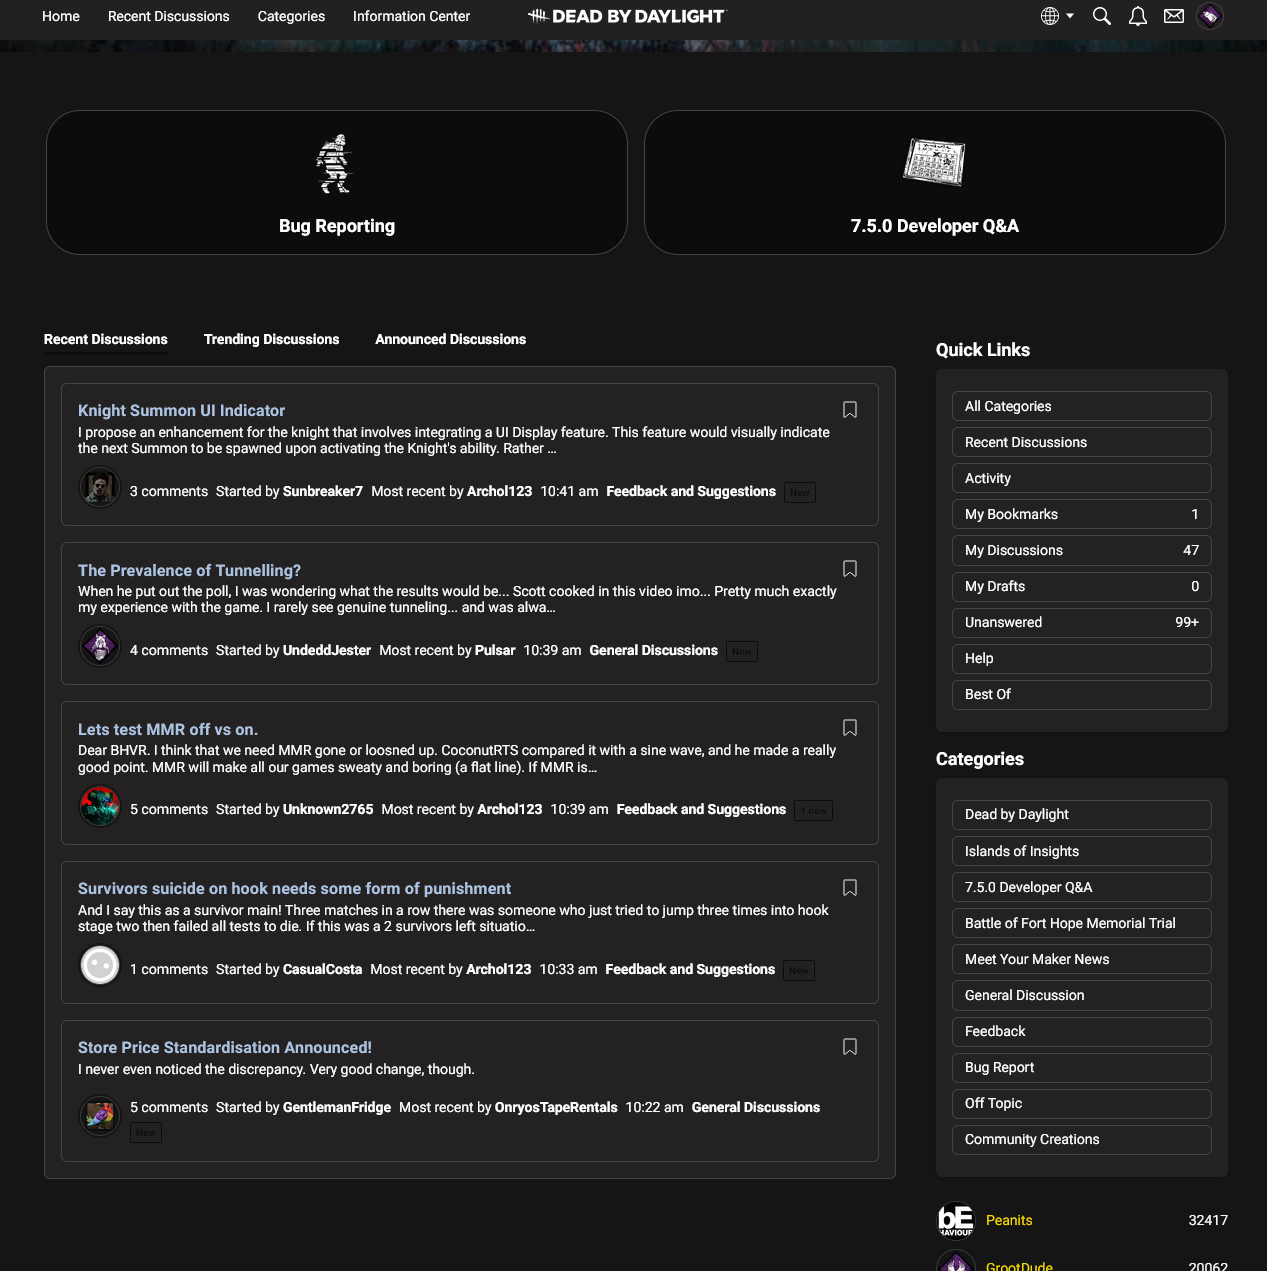Open the Community Creations category
Screen dimensions: 1267x1271
click(1082, 1139)
